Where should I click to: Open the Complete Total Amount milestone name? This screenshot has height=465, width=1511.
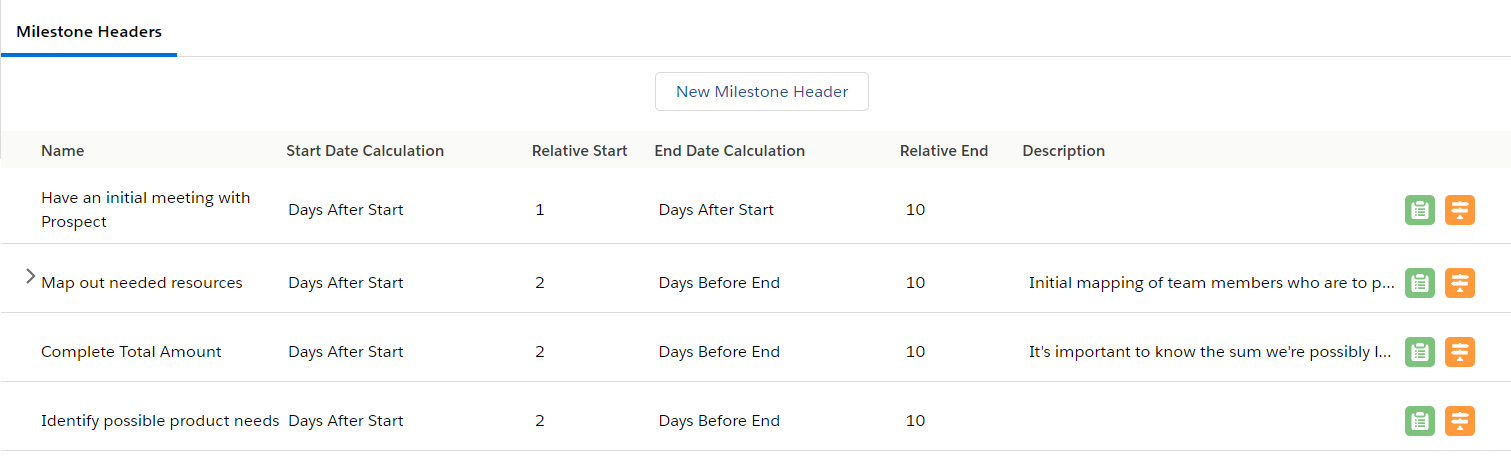tap(131, 352)
